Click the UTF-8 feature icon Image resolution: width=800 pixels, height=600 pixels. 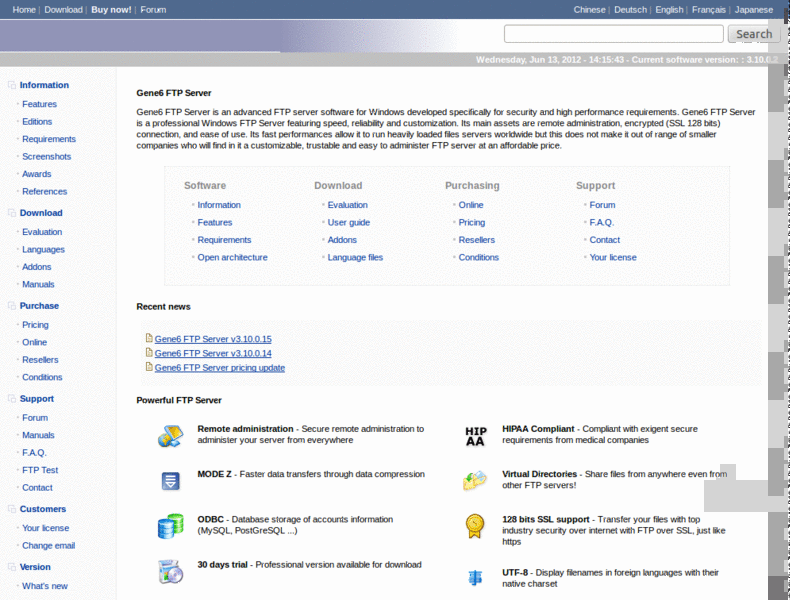pos(475,578)
